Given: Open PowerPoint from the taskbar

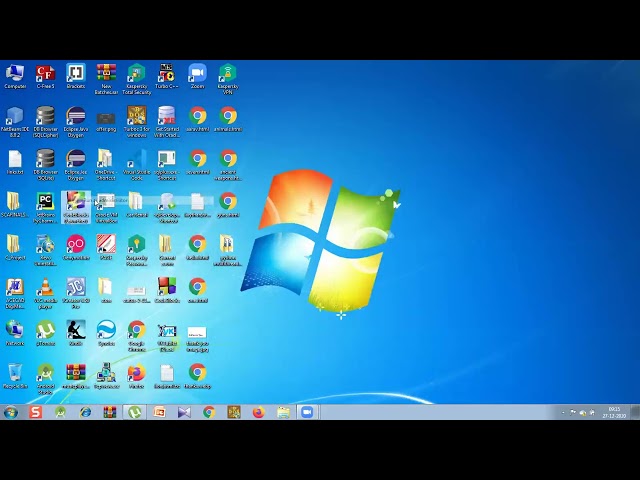Looking at the screenshot, I should (159, 412).
